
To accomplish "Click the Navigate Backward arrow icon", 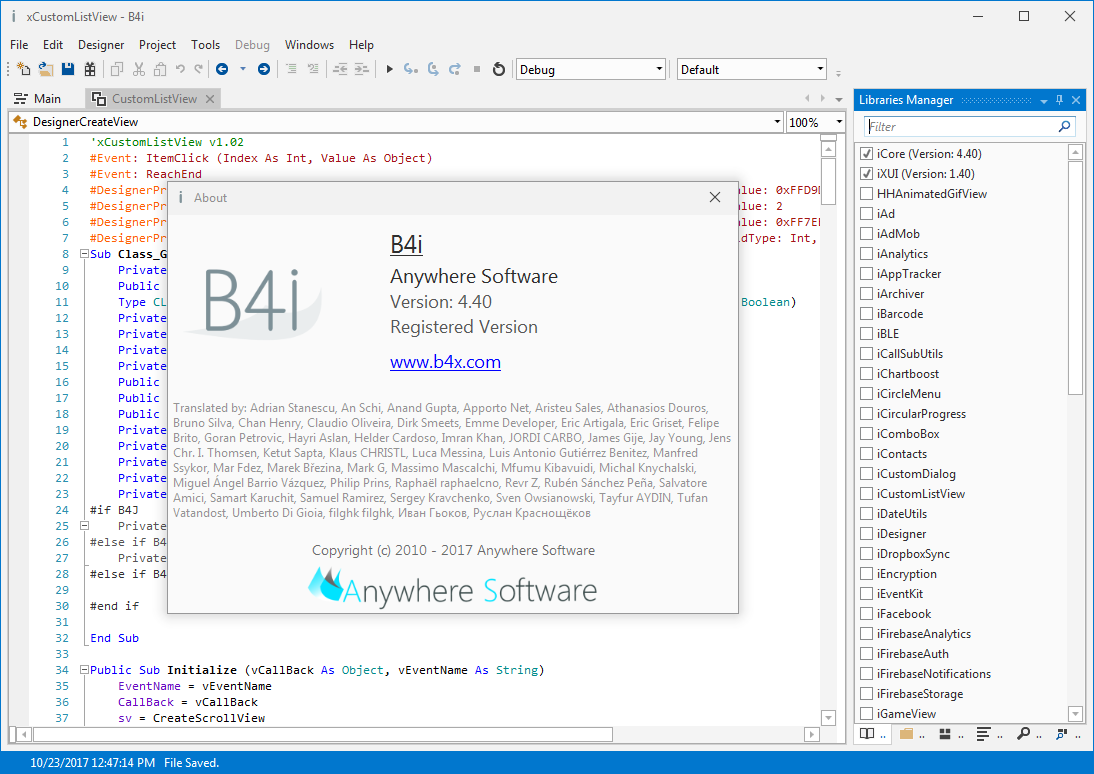I will coord(221,69).
